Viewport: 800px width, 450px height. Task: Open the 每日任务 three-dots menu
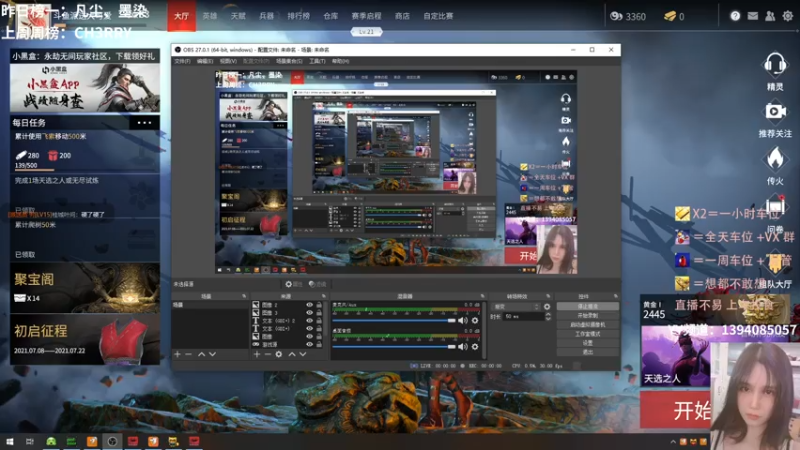pos(144,122)
